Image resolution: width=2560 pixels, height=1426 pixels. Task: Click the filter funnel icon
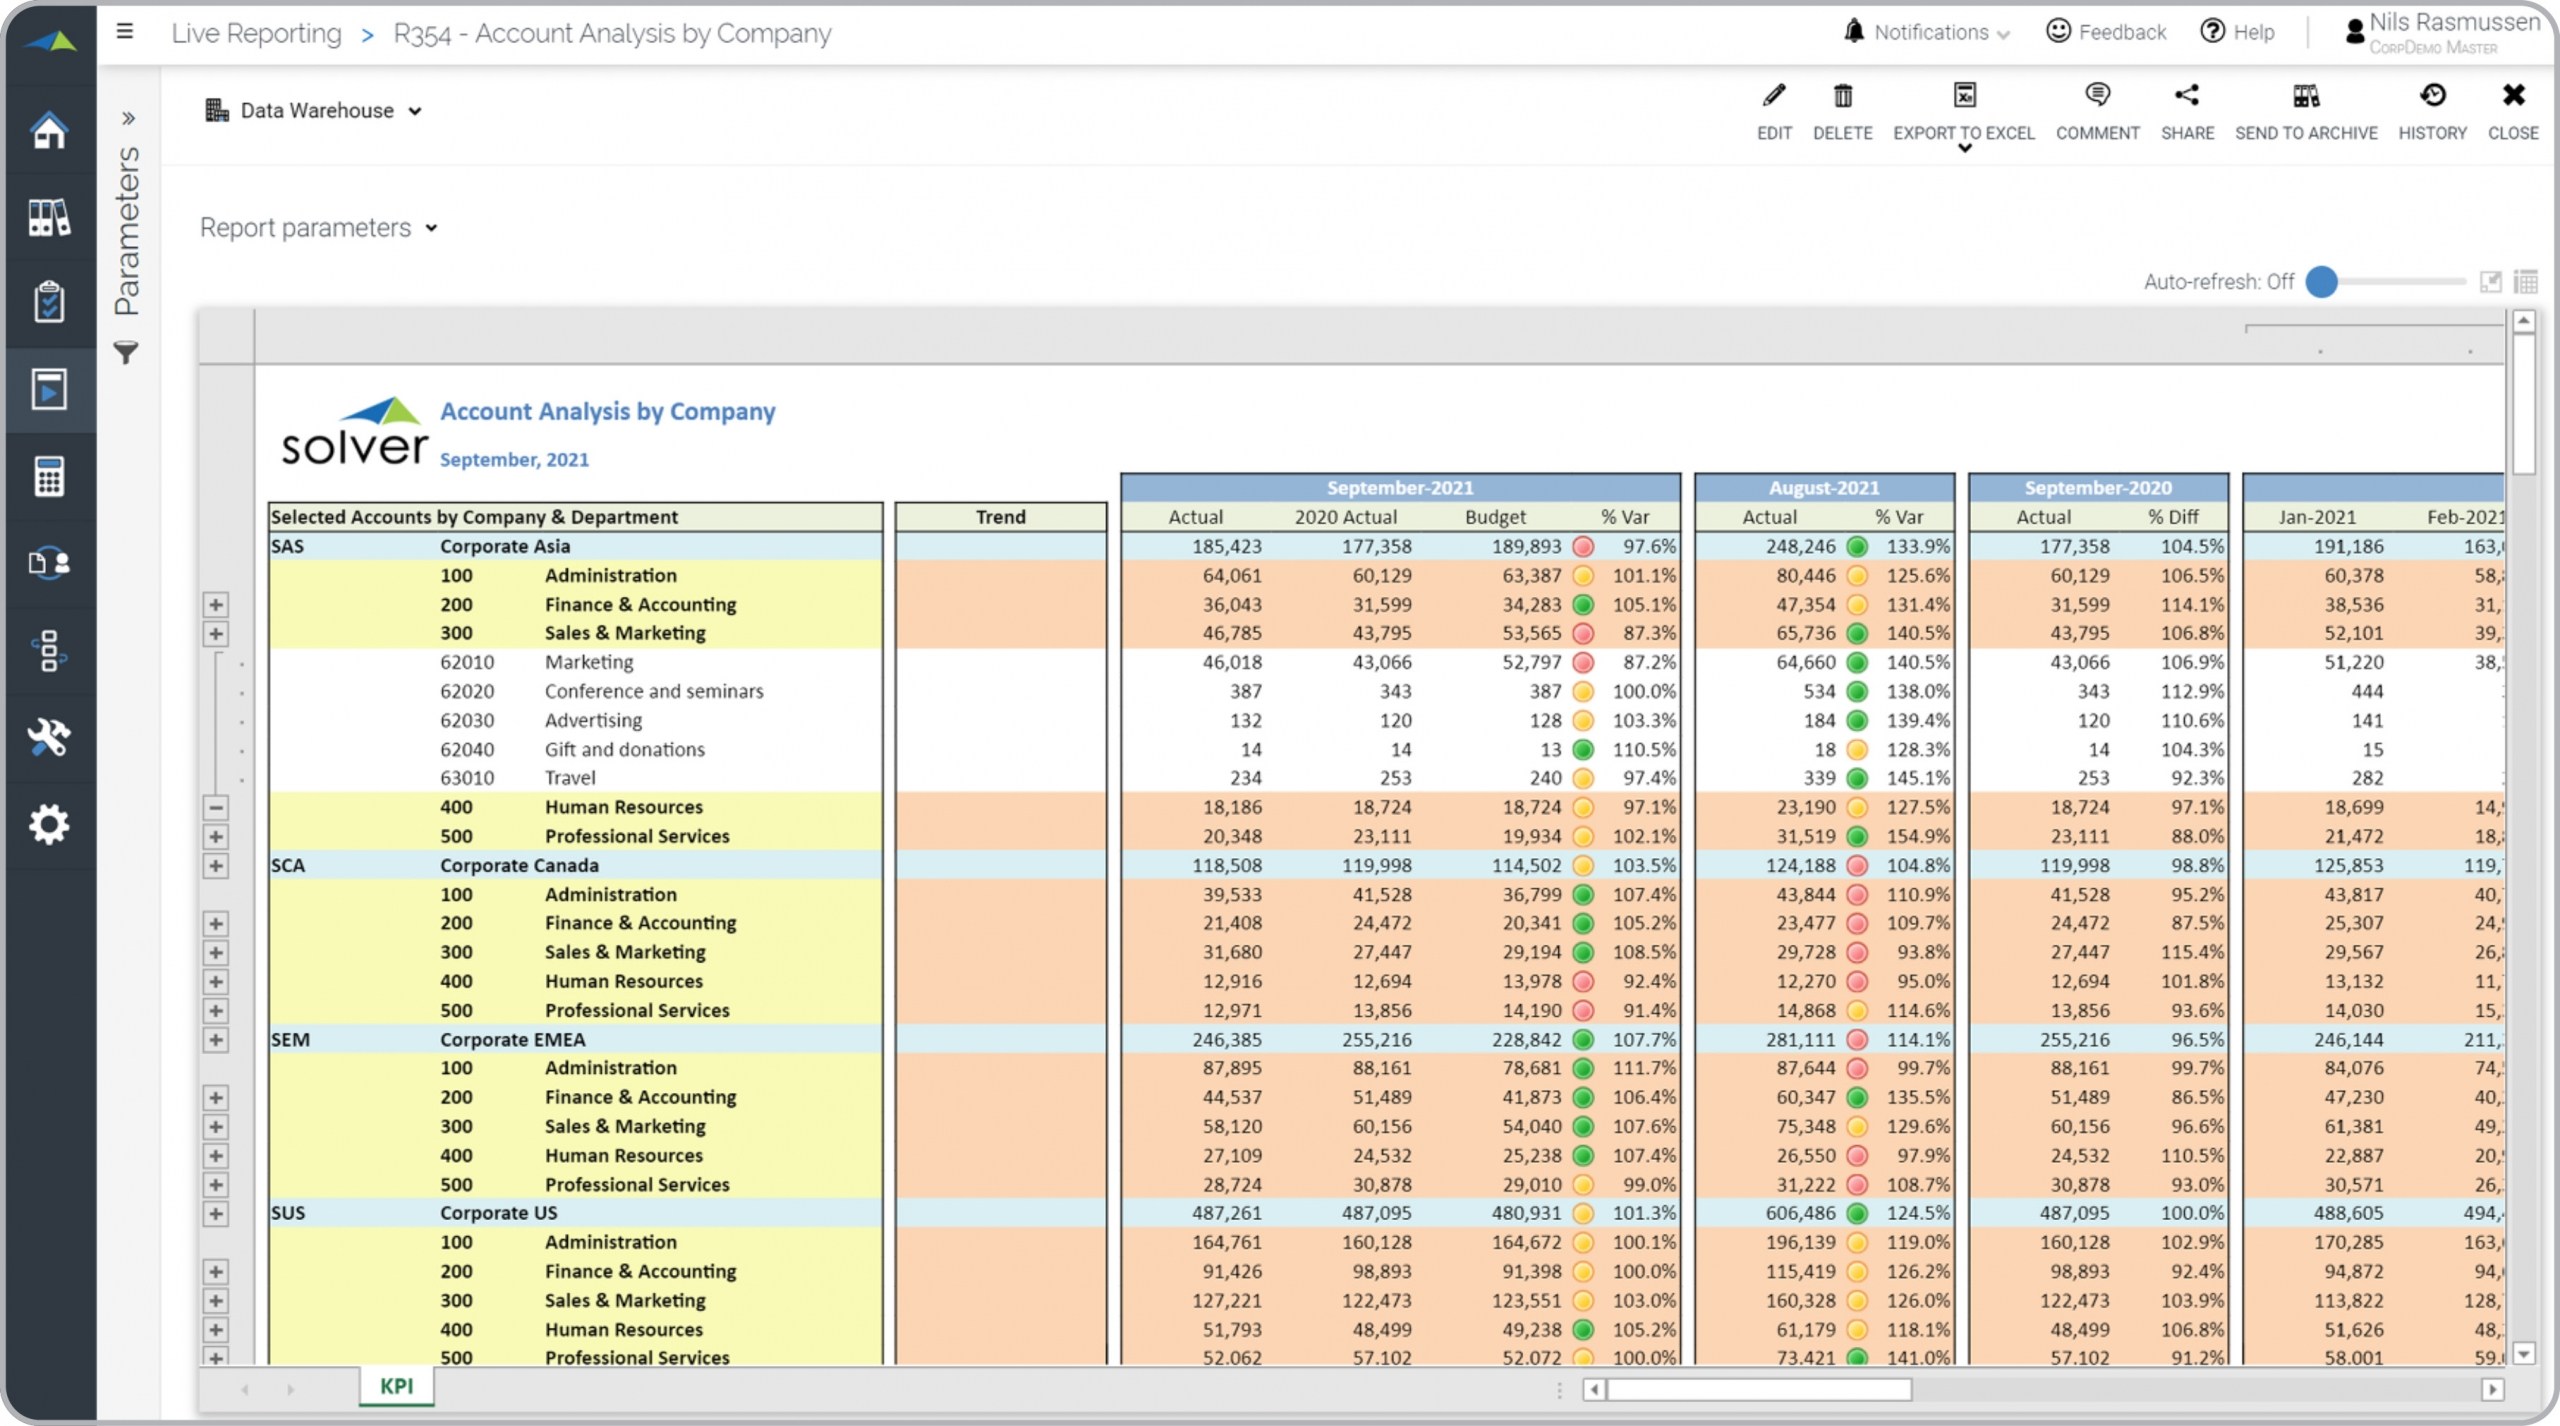pos(126,353)
